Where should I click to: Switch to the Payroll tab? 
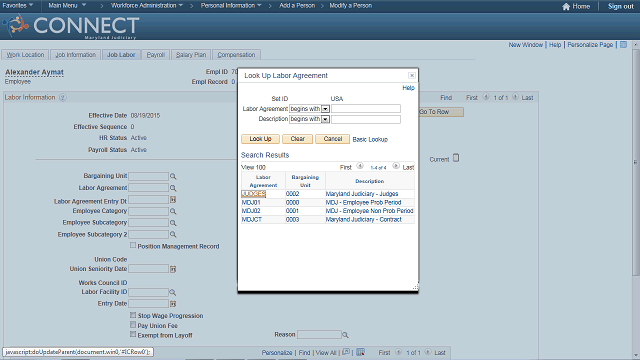(x=156, y=55)
